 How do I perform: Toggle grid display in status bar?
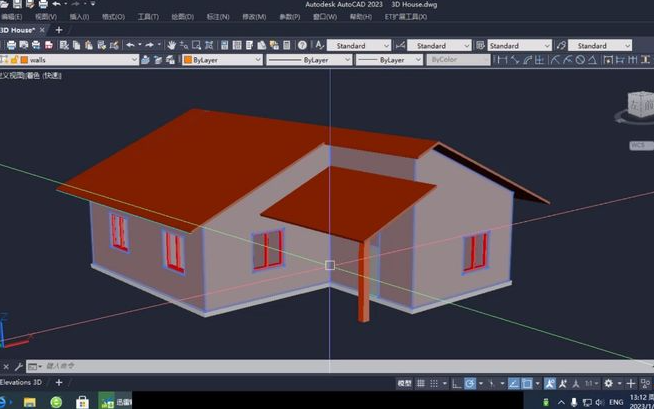(422, 383)
